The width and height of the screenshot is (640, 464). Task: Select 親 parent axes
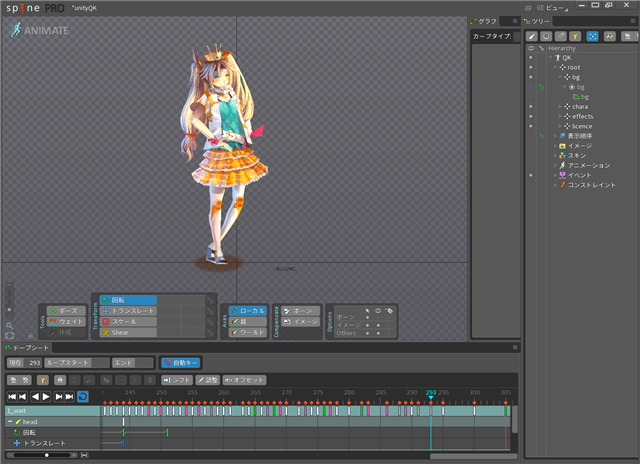pyautogui.click(x=248, y=322)
